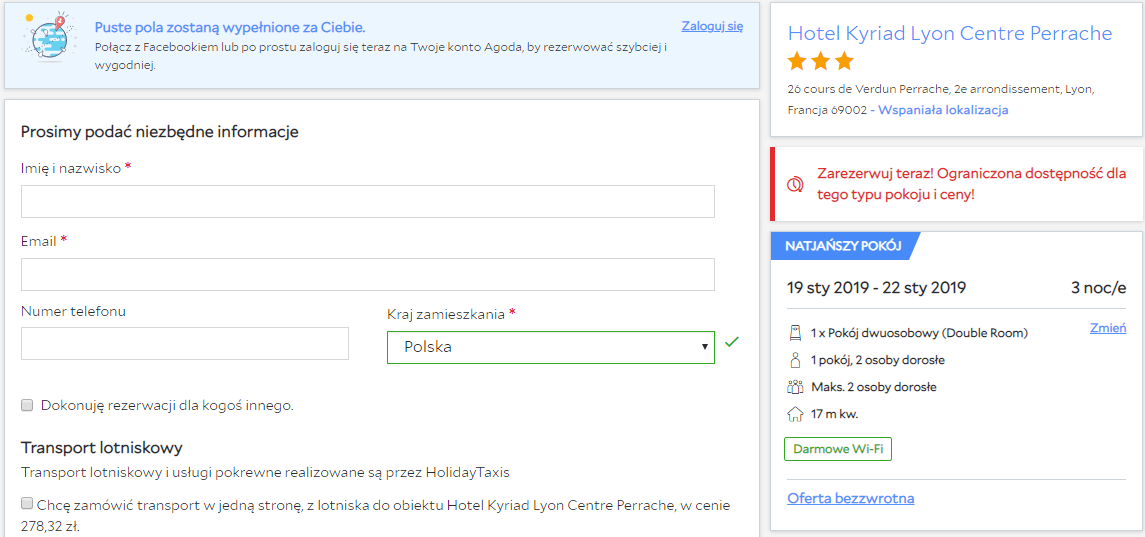Click the bed icon beside Pokój dwuosobowy
This screenshot has width=1145, height=537.
(x=795, y=333)
